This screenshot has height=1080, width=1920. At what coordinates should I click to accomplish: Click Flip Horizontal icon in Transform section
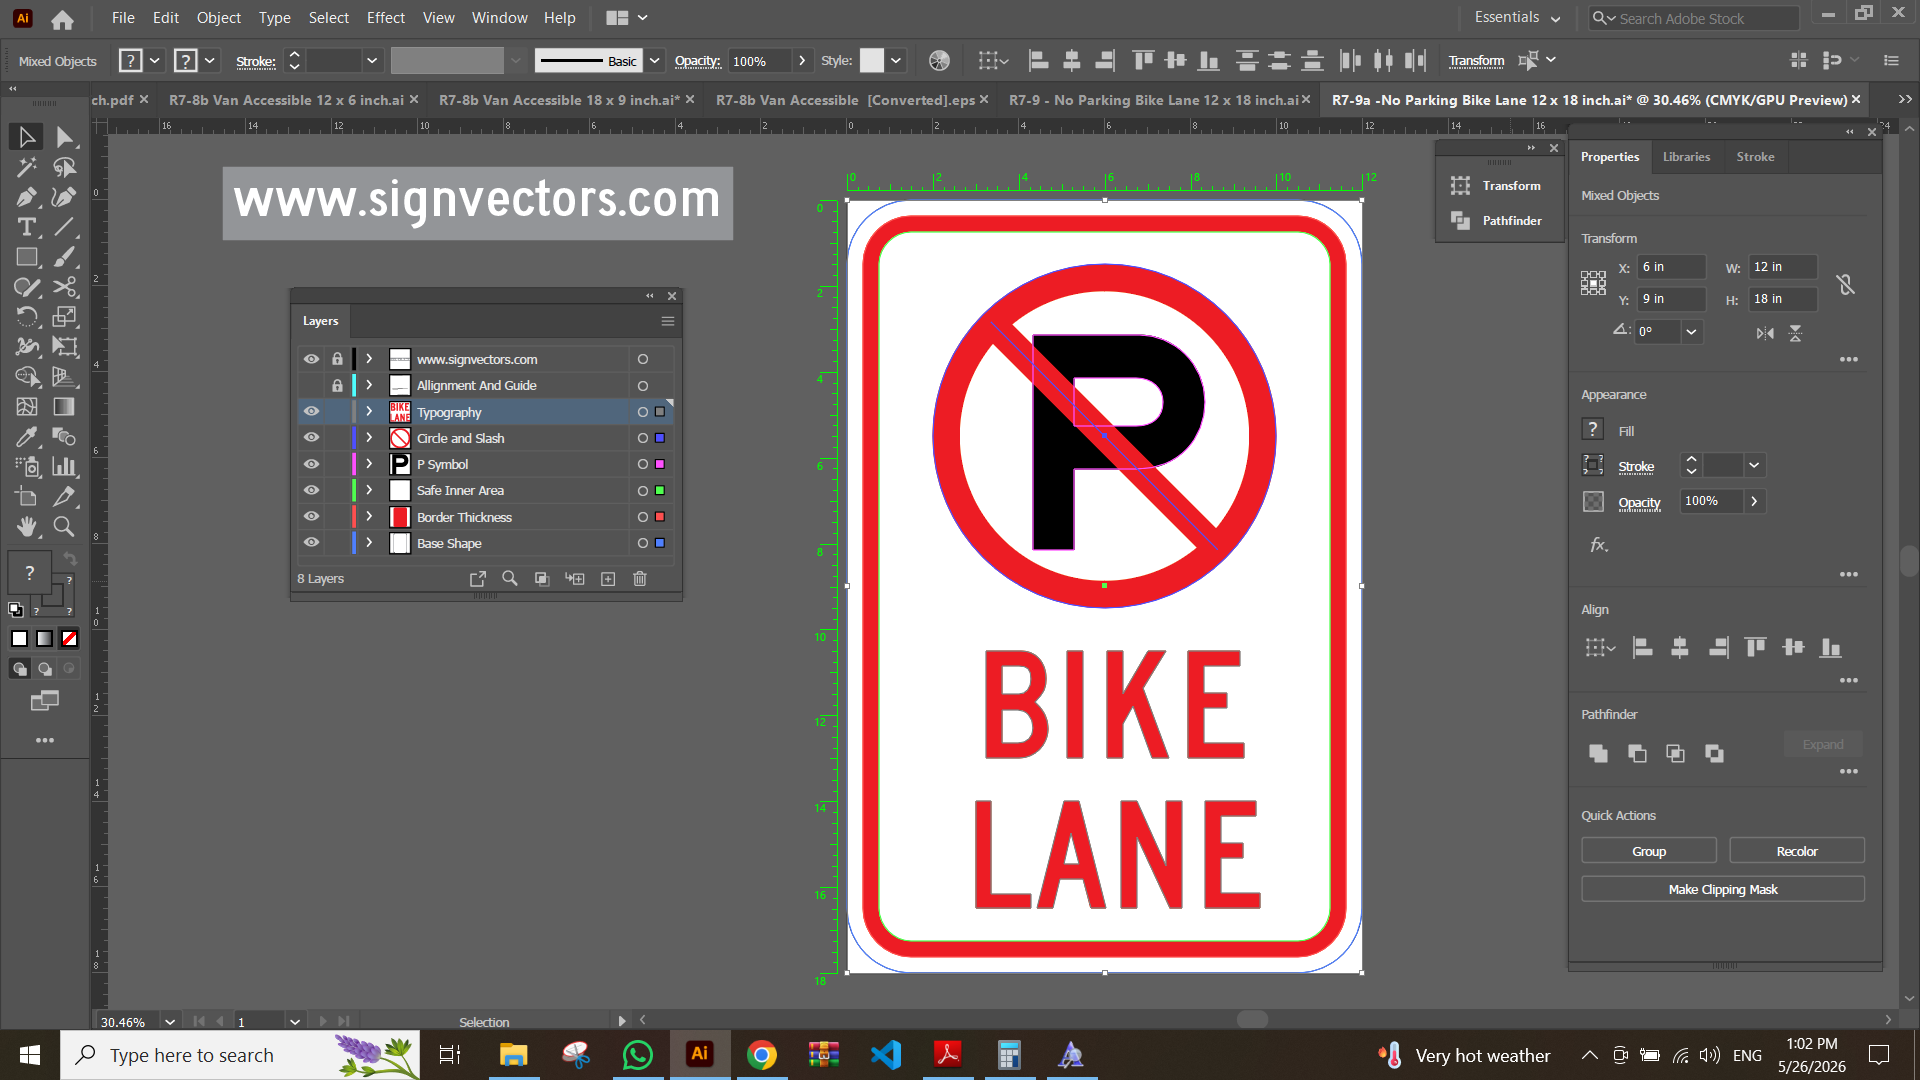pyautogui.click(x=1766, y=333)
